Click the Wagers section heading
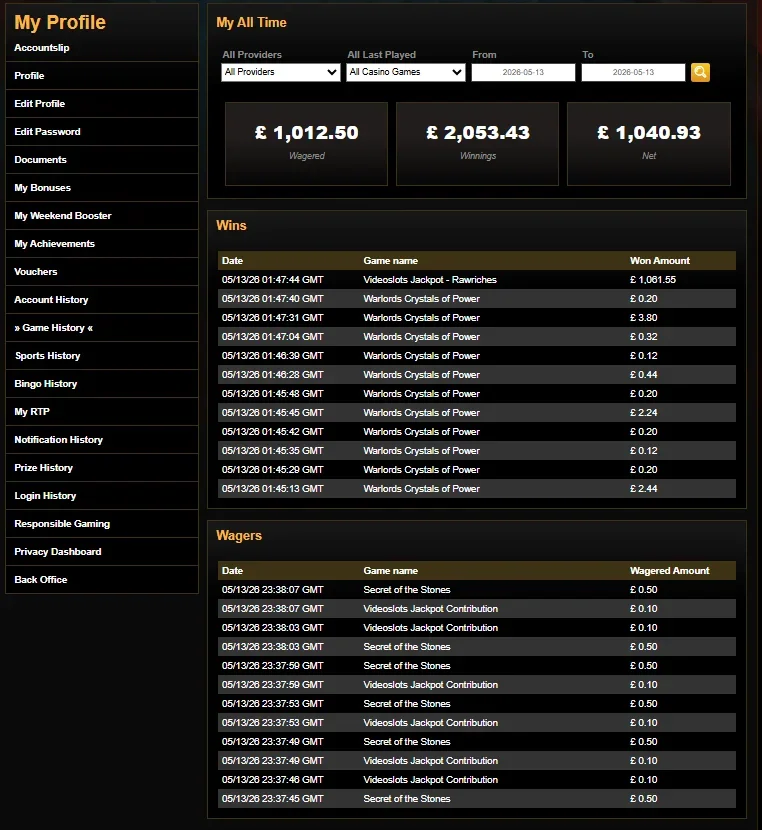Image resolution: width=762 pixels, height=830 pixels. [x=239, y=536]
